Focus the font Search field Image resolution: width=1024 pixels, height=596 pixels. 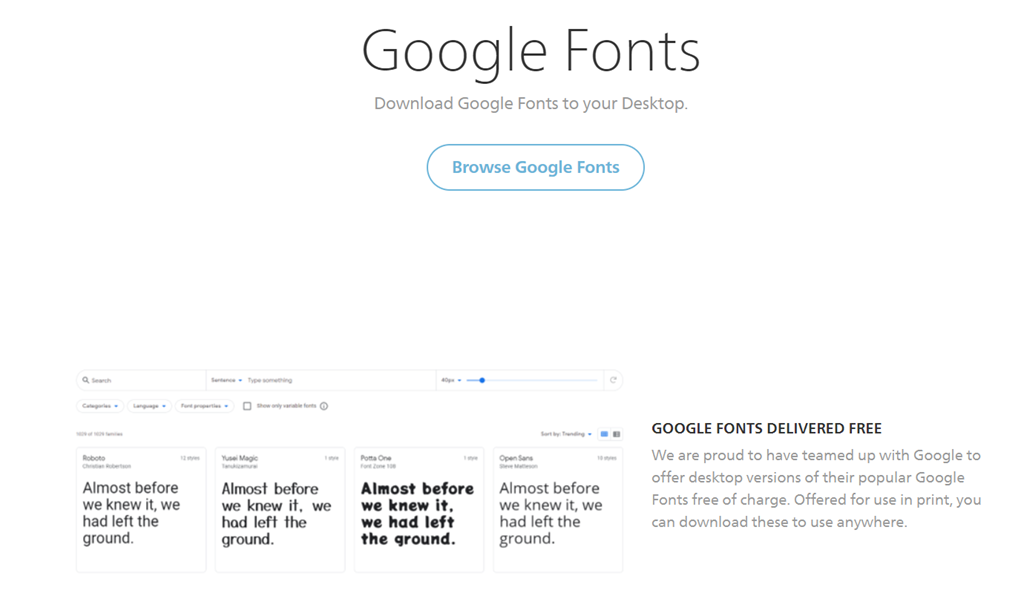[141, 380]
